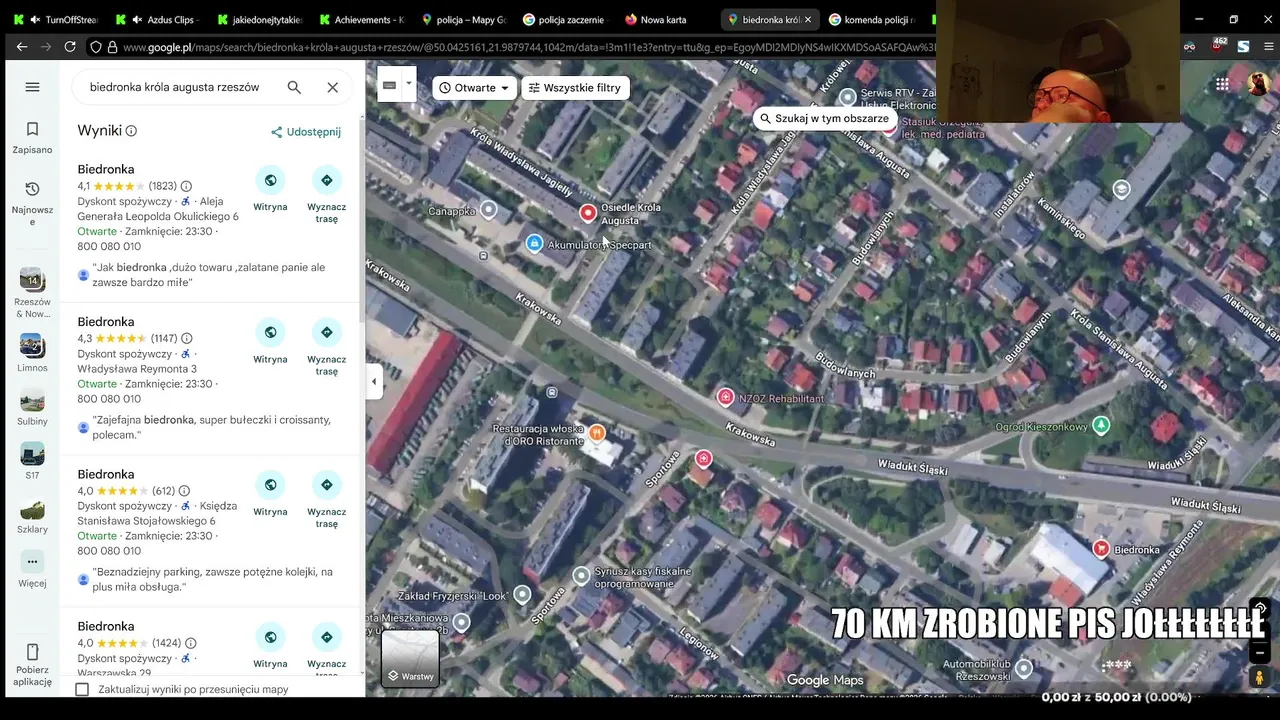Toggle Zaktualizuj wyniki po przesunięciu mapy checkbox

tap(82, 689)
